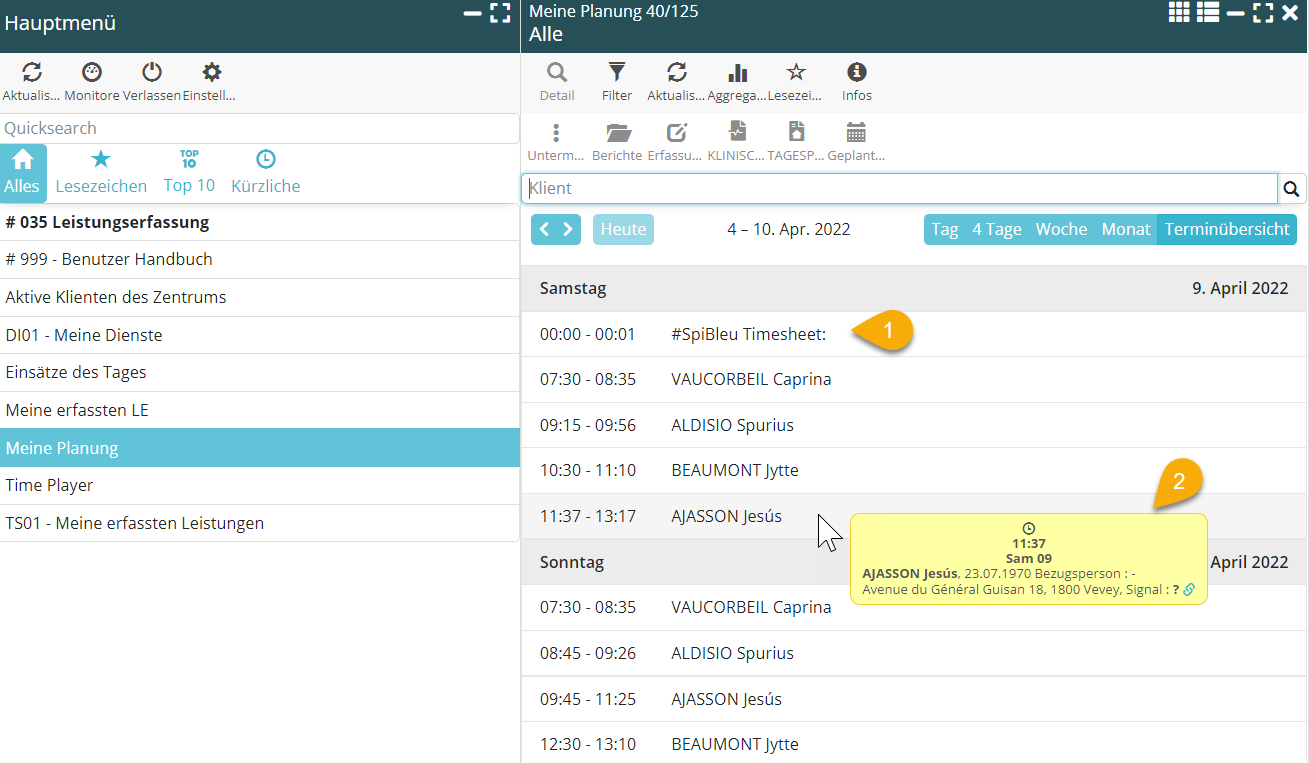The height and width of the screenshot is (763, 1309).
Task: Select the Woche calendar view
Action: point(1061,229)
